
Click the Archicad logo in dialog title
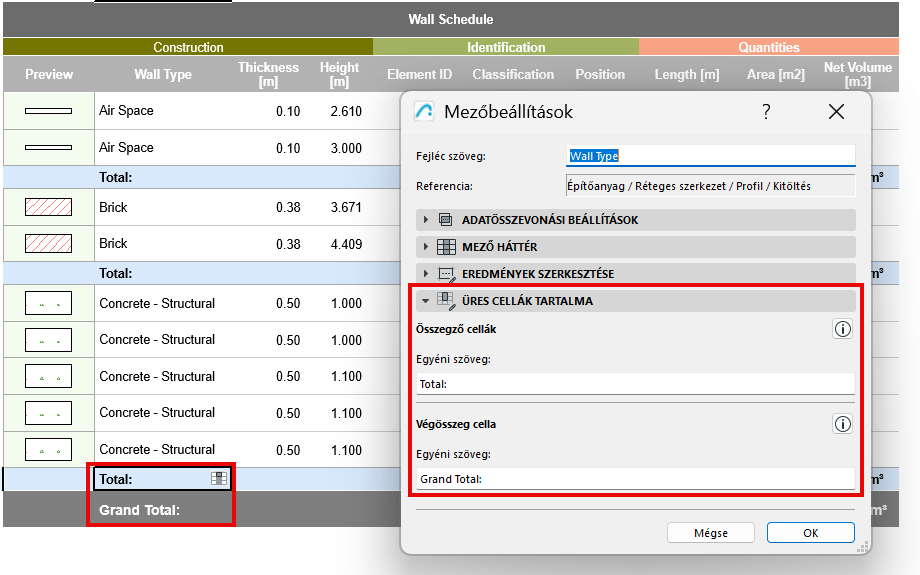pyautogui.click(x=424, y=111)
